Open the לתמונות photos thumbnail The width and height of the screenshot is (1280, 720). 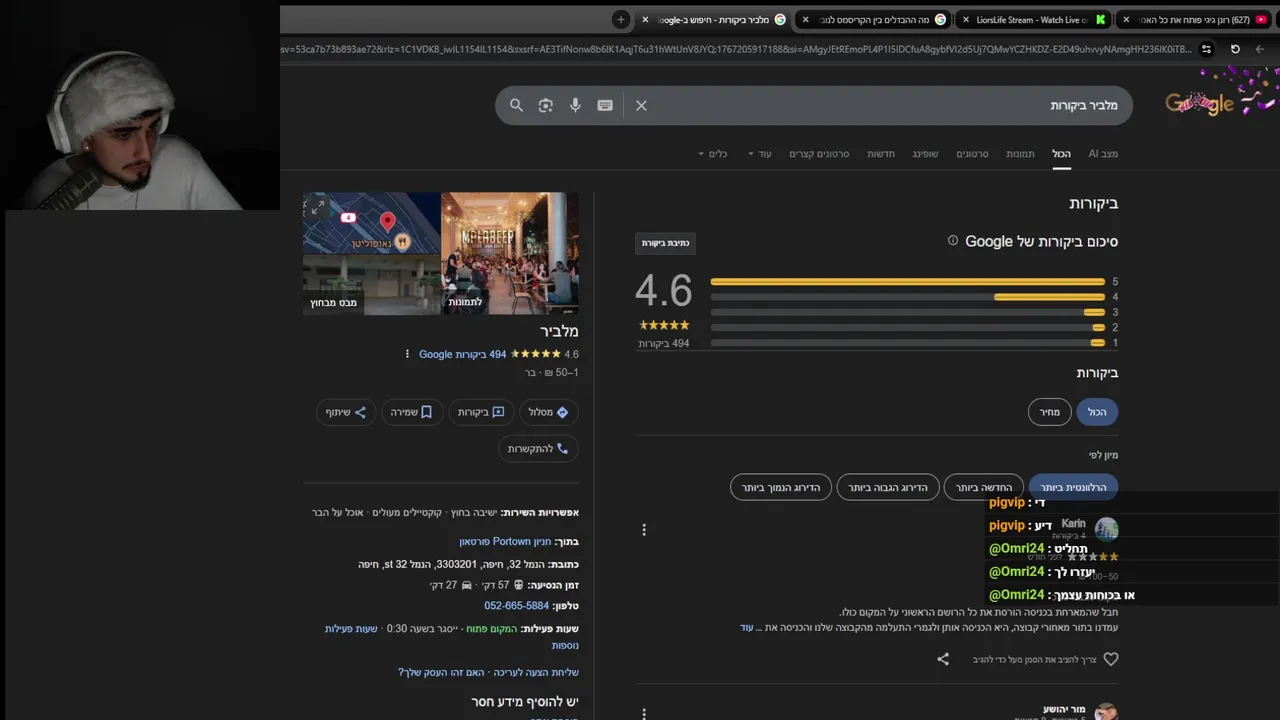pos(510,253)
